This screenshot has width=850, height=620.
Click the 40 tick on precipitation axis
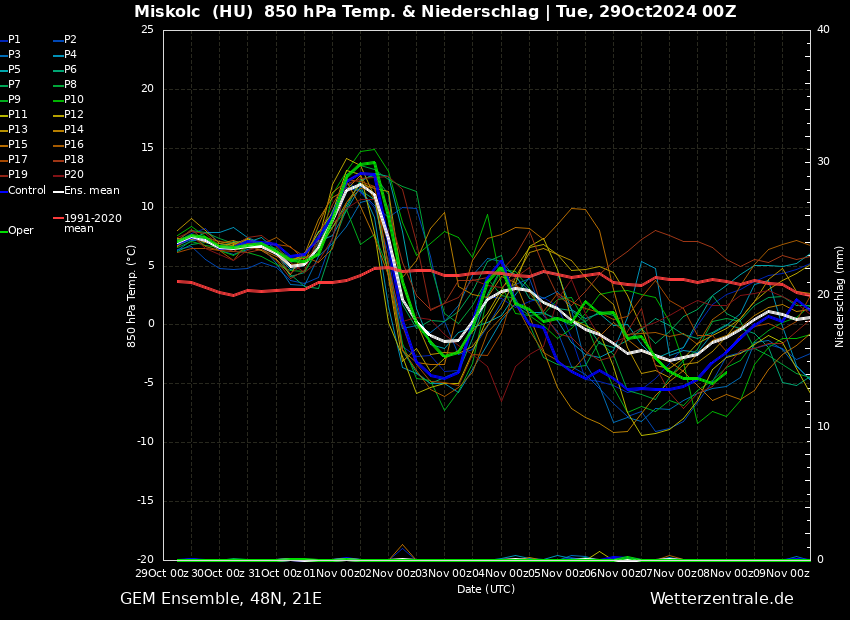[x=823, y=30]
